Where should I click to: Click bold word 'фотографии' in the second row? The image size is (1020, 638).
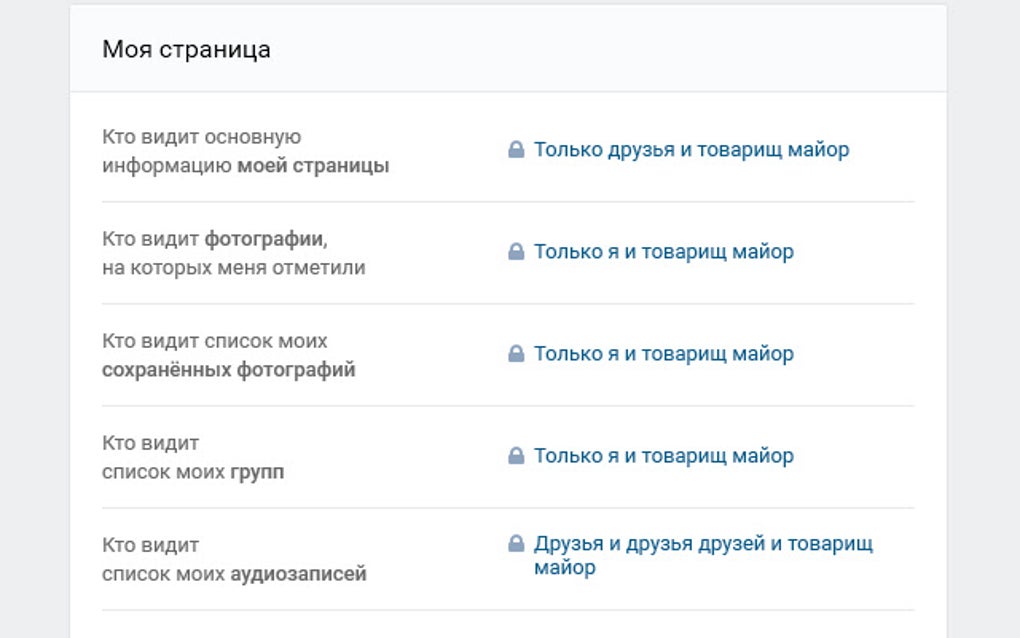tap(266, 238)
